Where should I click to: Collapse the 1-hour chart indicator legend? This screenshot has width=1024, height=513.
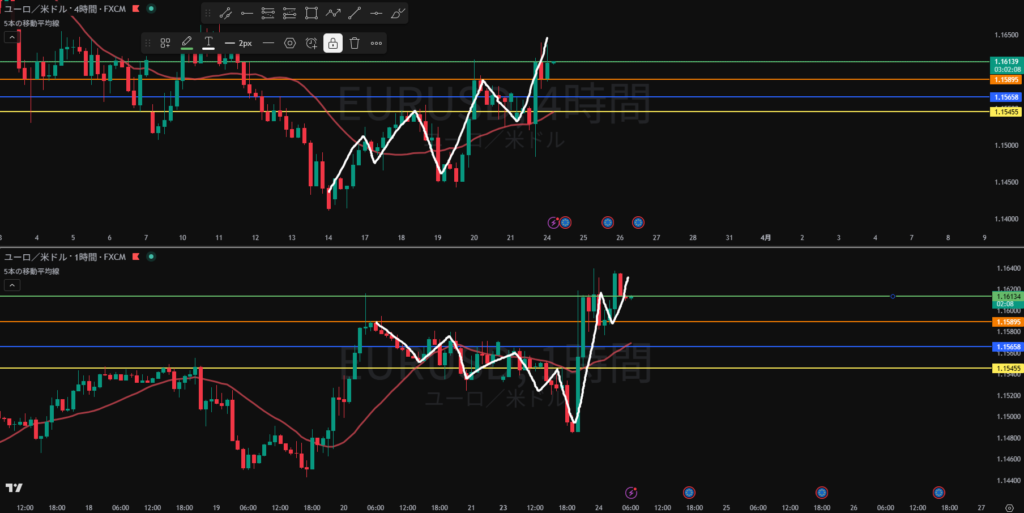click(x=12, y=287)
